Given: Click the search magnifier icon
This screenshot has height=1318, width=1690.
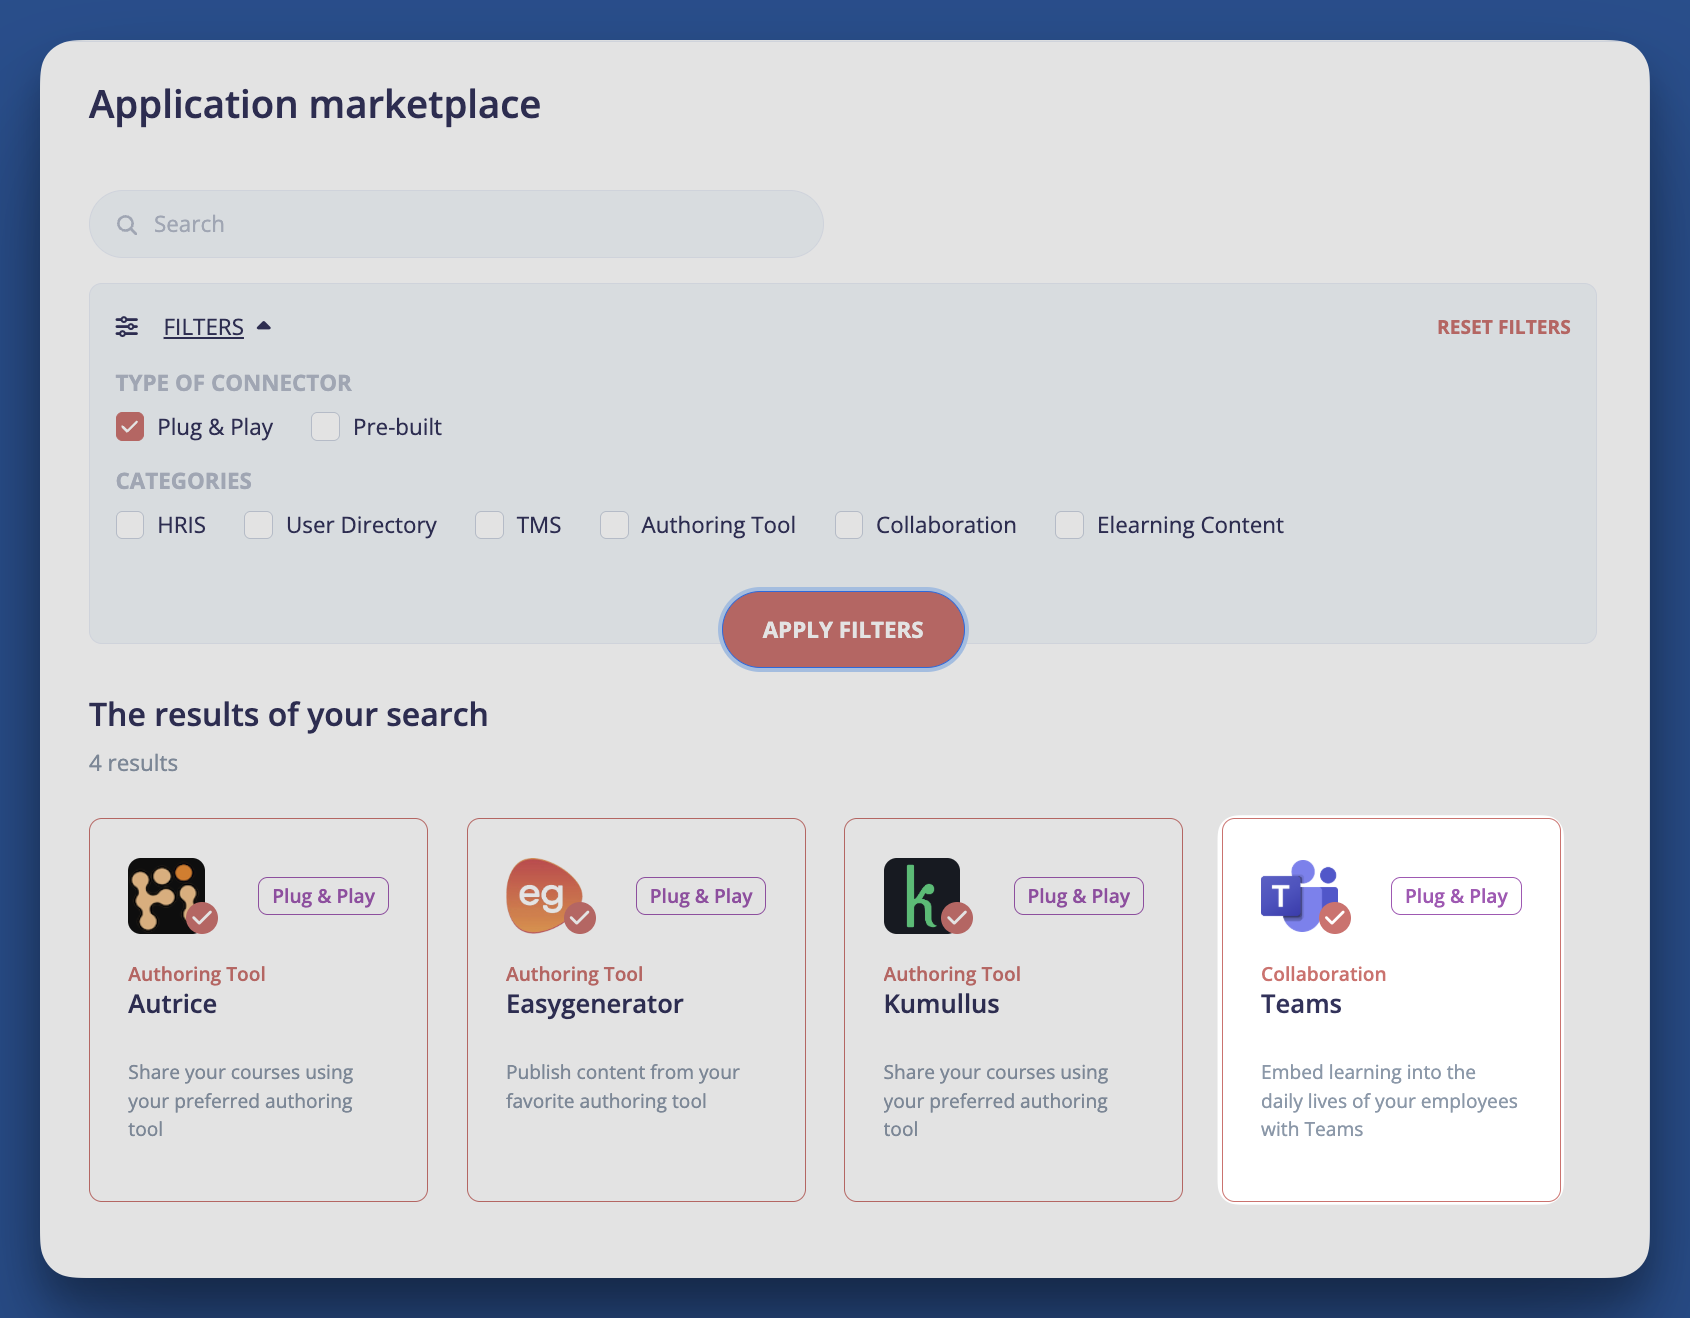Looking at the screenshot, I should 127,224.
